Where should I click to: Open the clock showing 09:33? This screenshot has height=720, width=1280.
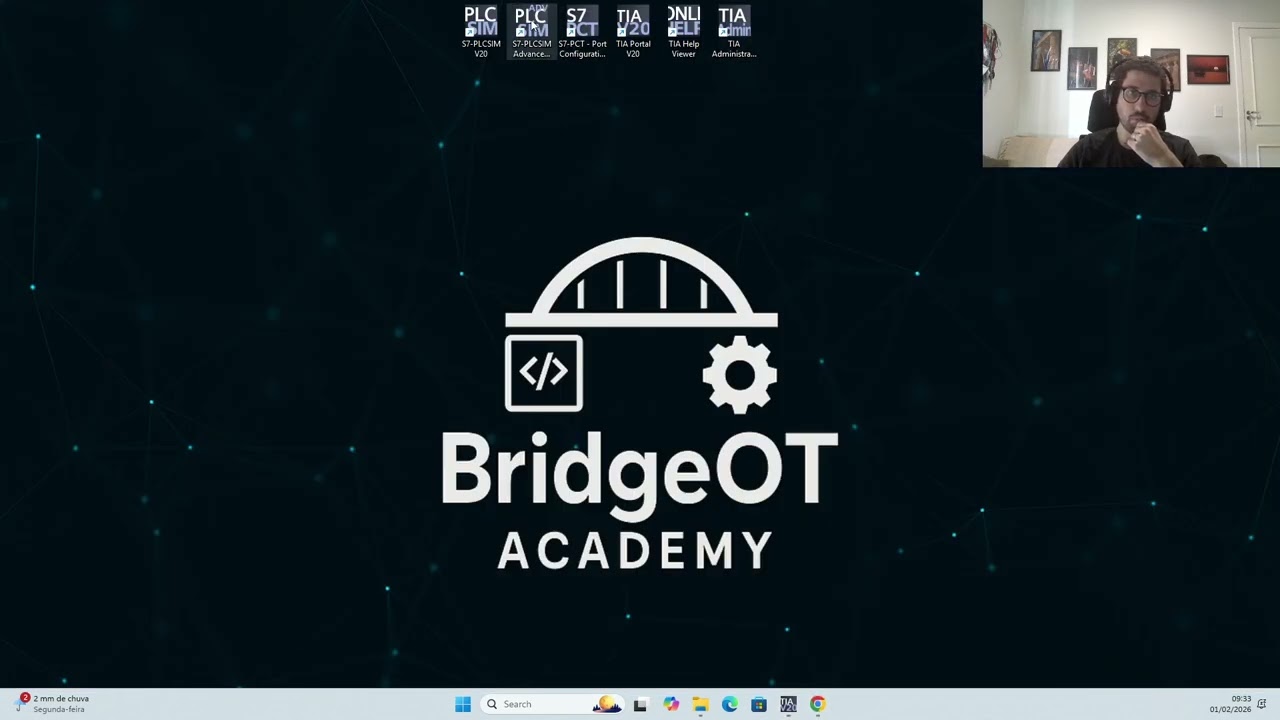pyautogui.click(x=1230, y=704)
